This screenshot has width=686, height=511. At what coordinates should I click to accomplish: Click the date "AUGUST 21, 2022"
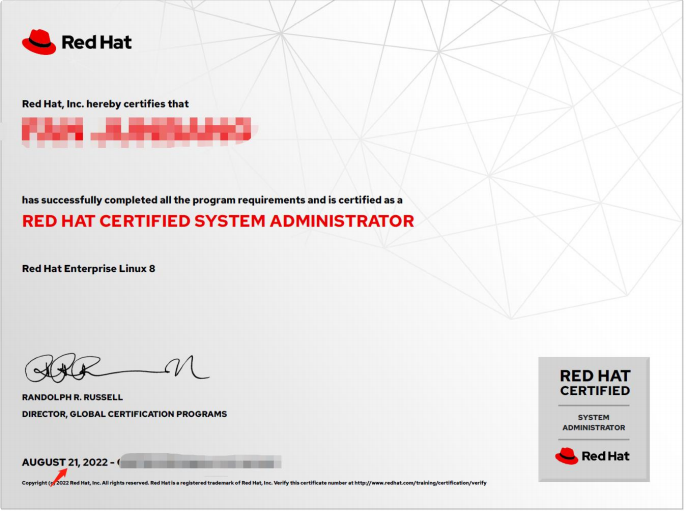(65, 462)
